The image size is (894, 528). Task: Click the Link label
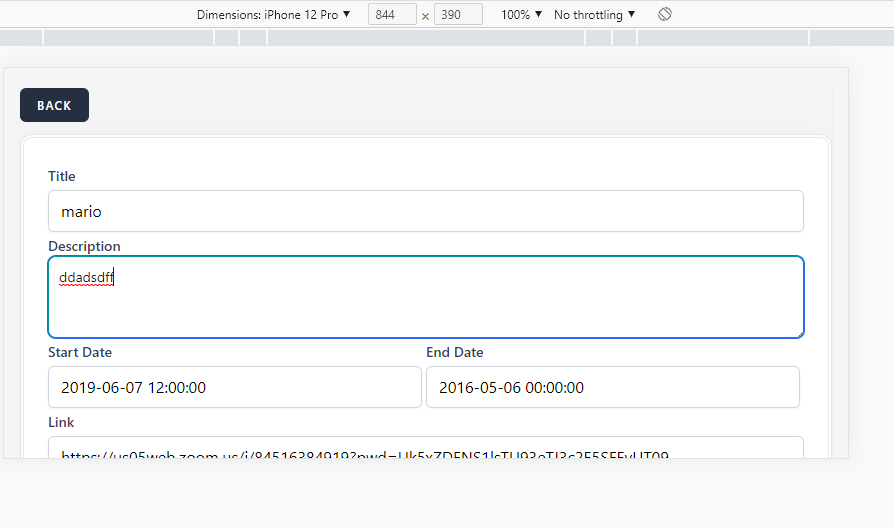(x=61, y=422)
